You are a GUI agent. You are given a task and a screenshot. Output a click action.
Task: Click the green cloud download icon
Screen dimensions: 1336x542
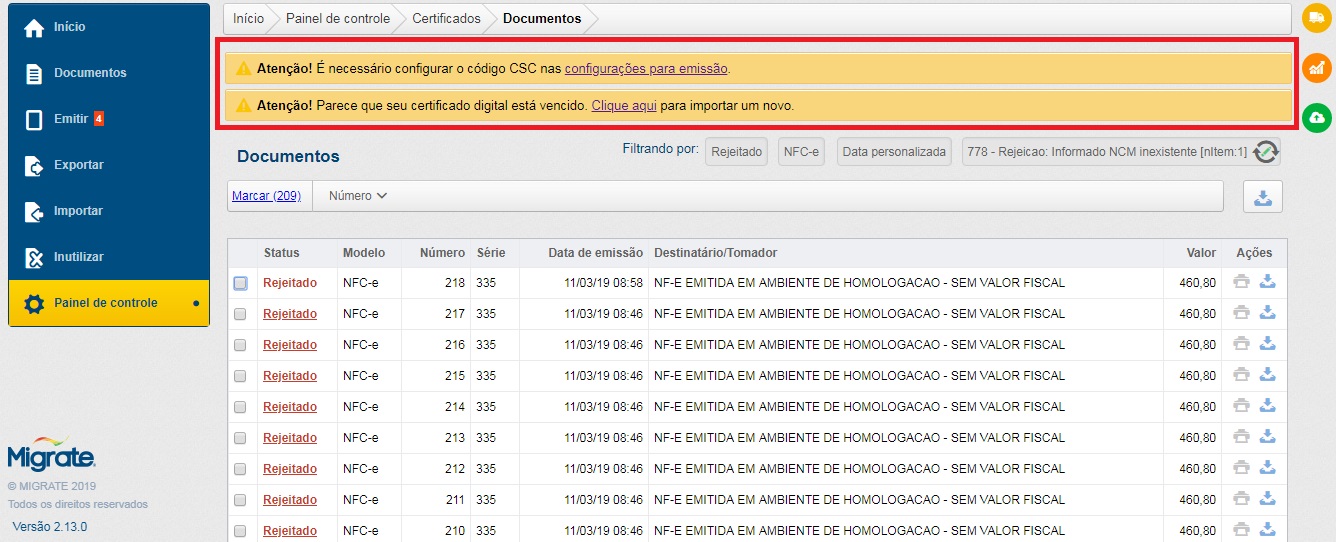pos(1317,118)
